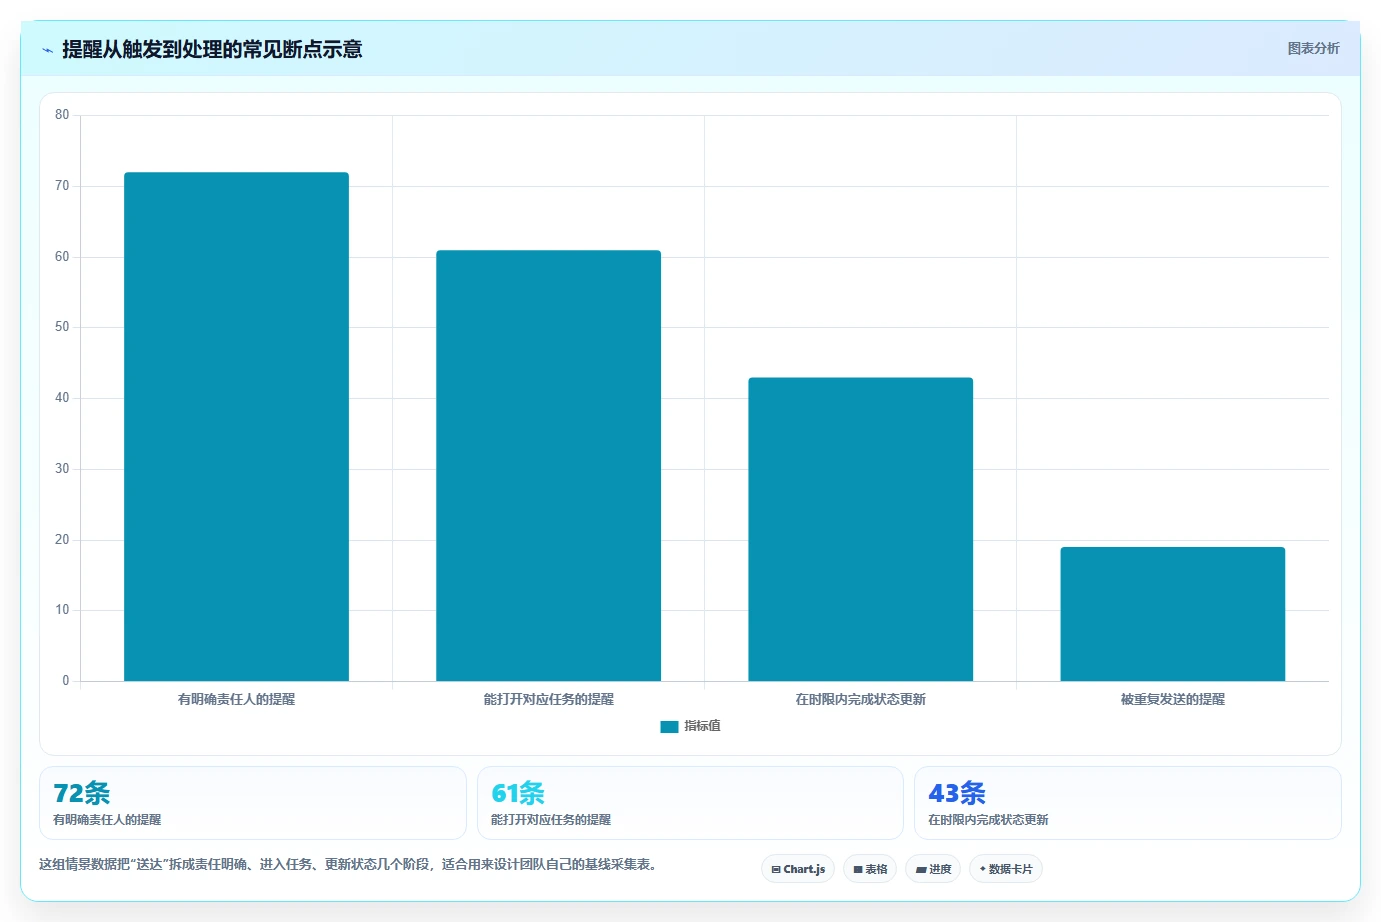Screen dimensions: 1381x922
Task: Open the 43条 stat card
Action: click(1128, 803)
